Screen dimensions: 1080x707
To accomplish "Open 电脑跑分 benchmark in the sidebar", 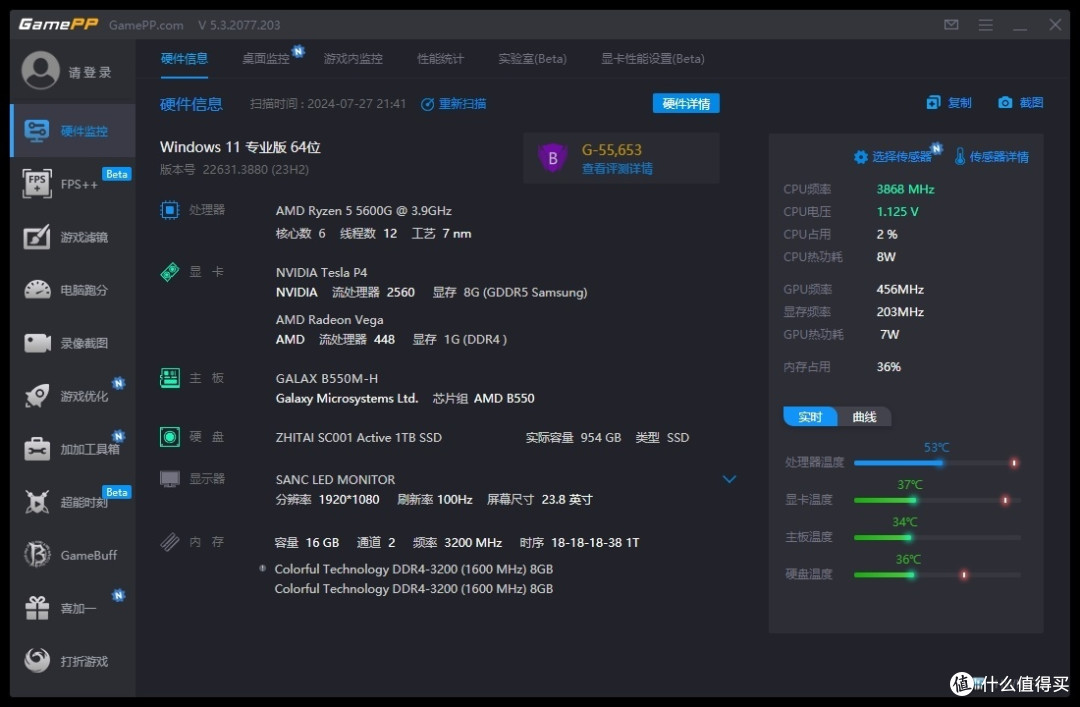I will click(x=73, y=290).
